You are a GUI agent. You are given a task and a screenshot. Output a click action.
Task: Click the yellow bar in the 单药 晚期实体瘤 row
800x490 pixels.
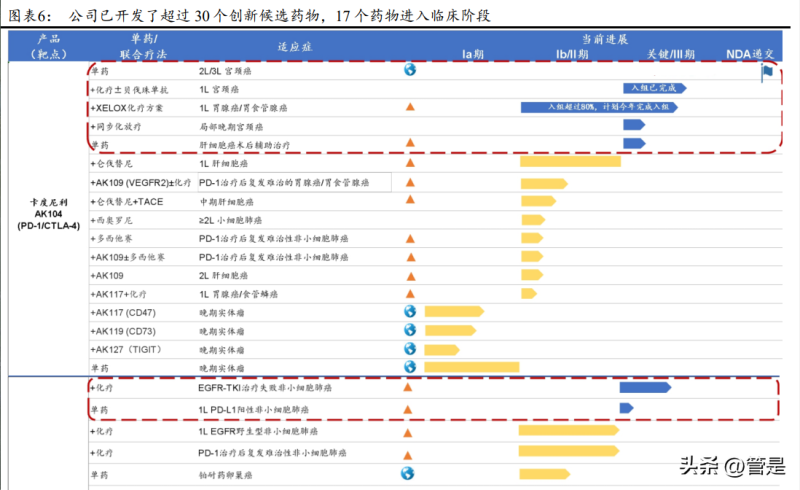coord(472,367)
